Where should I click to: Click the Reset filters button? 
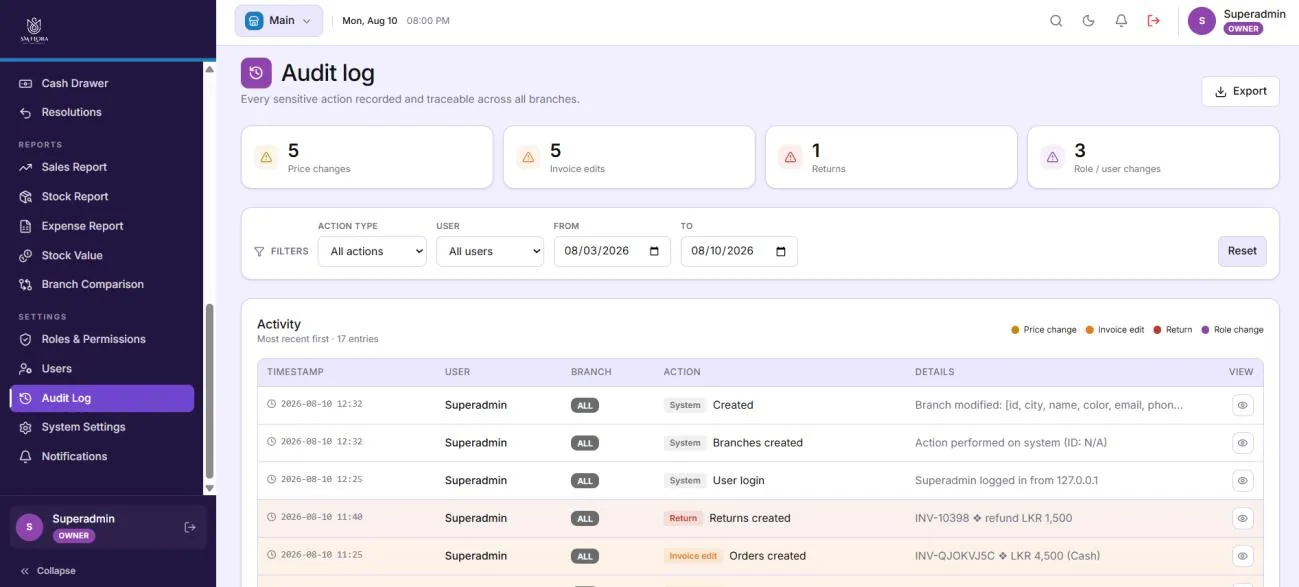pyautogui.click(x=1242, y=251)
